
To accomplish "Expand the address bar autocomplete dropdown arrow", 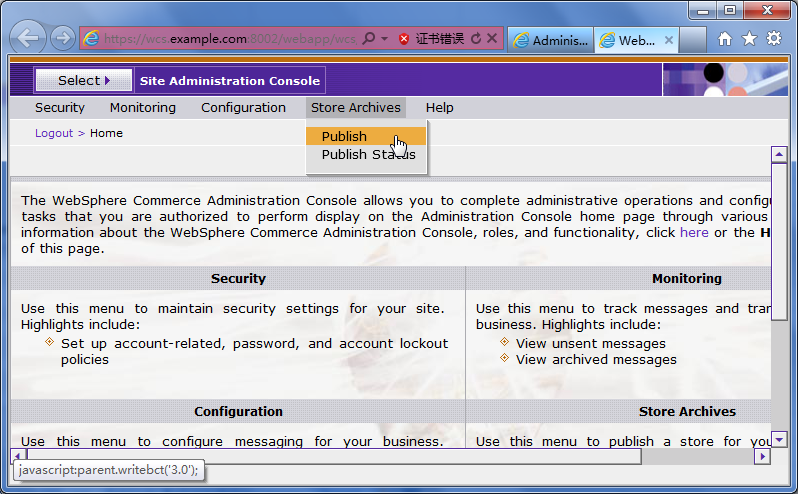I will click(385, 39).
